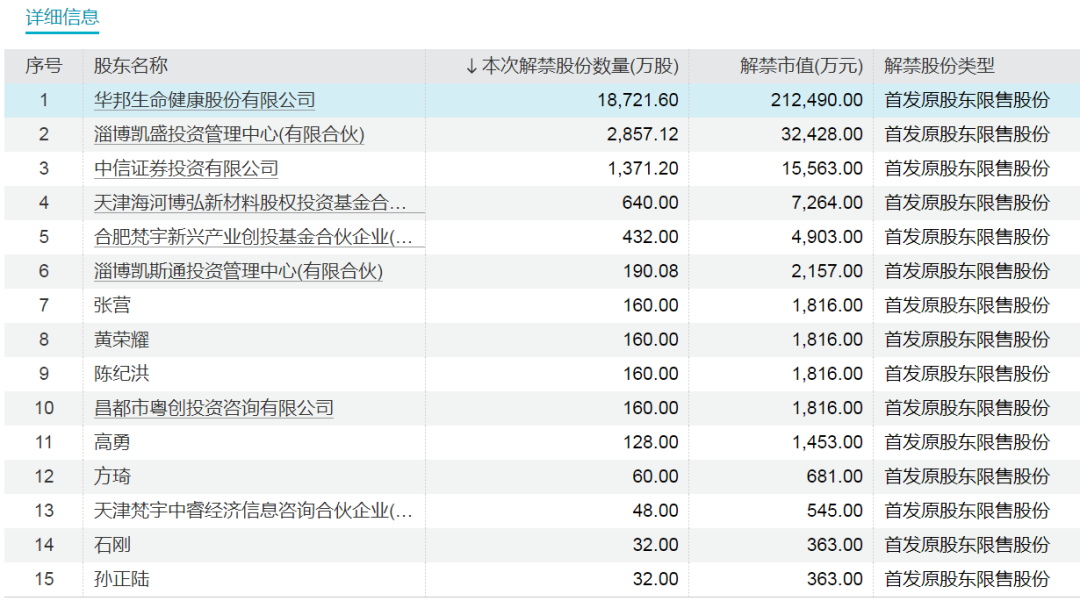Click the shareholder name 陈纪洪
1080x601 pixels.
(x=121, y=374)
